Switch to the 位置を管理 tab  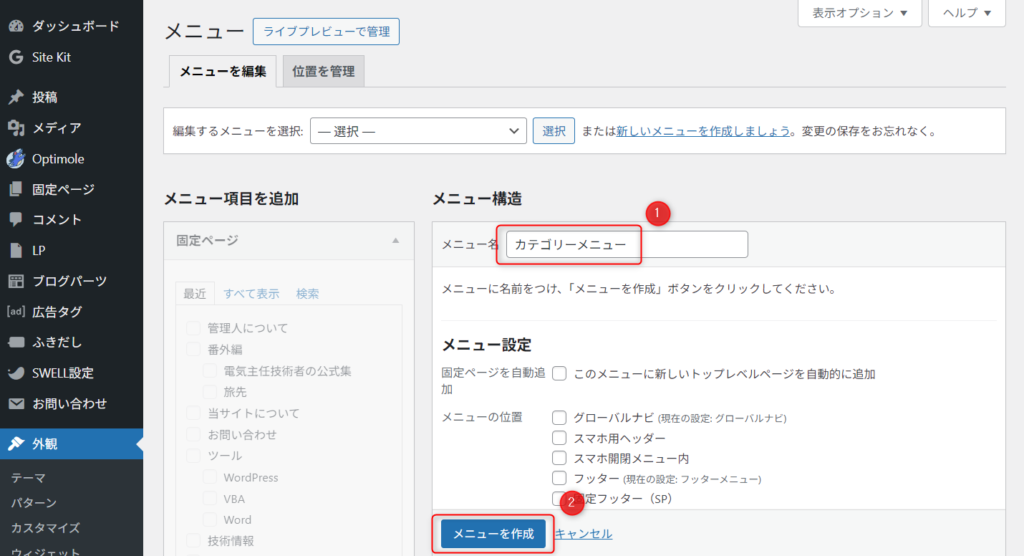[323, 71]
